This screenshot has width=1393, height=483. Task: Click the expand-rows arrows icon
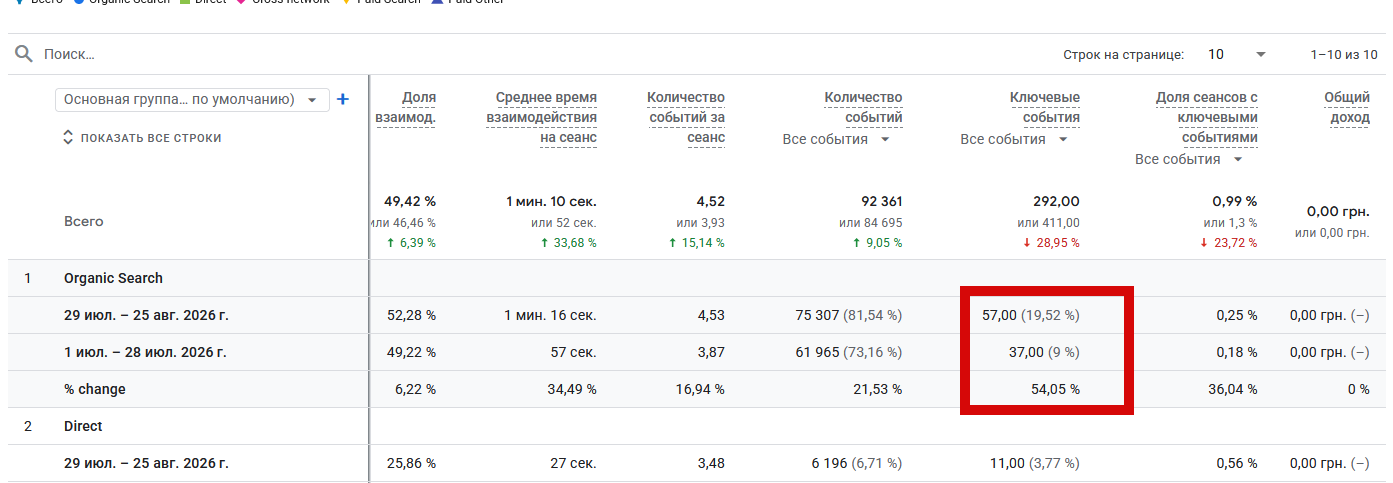point(68,137)
